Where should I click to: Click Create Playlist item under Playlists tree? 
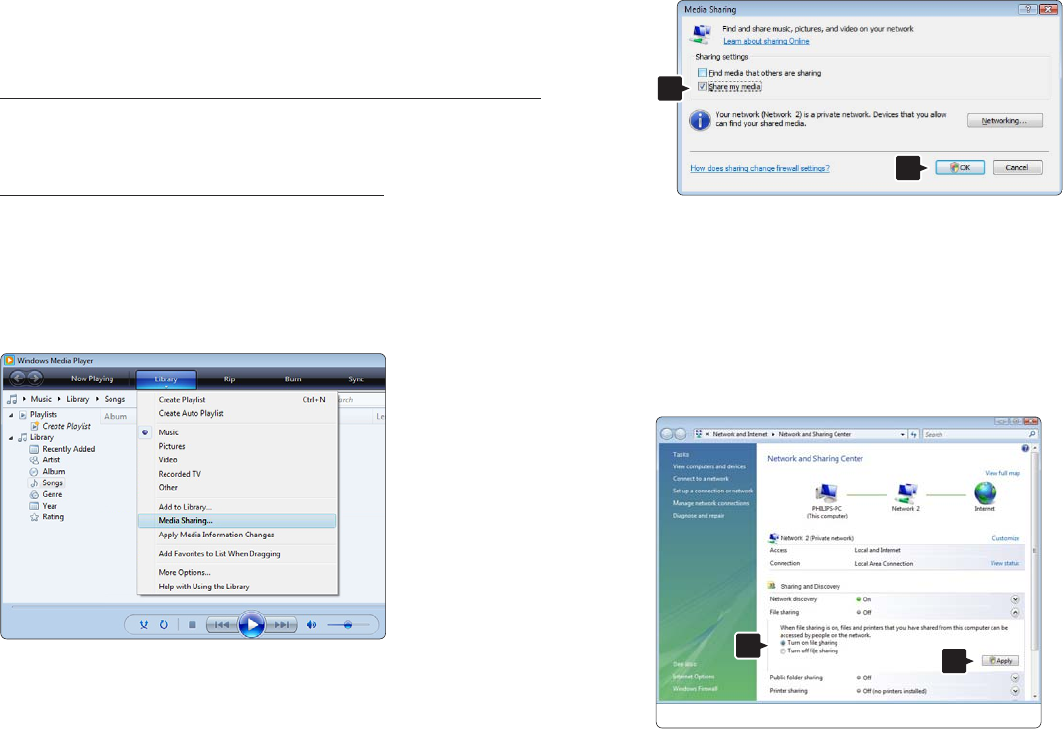(x=66, y=426)
